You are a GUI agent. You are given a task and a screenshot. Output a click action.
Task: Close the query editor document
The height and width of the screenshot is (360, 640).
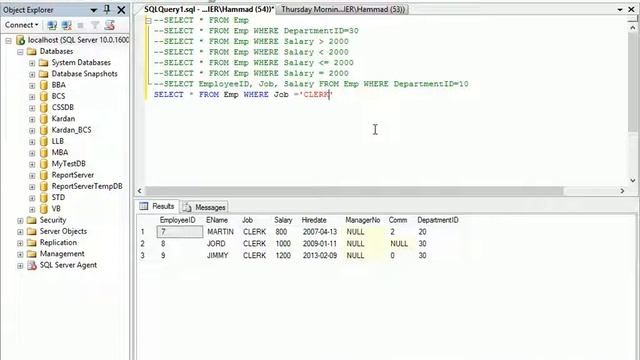(x=631, y=9)
